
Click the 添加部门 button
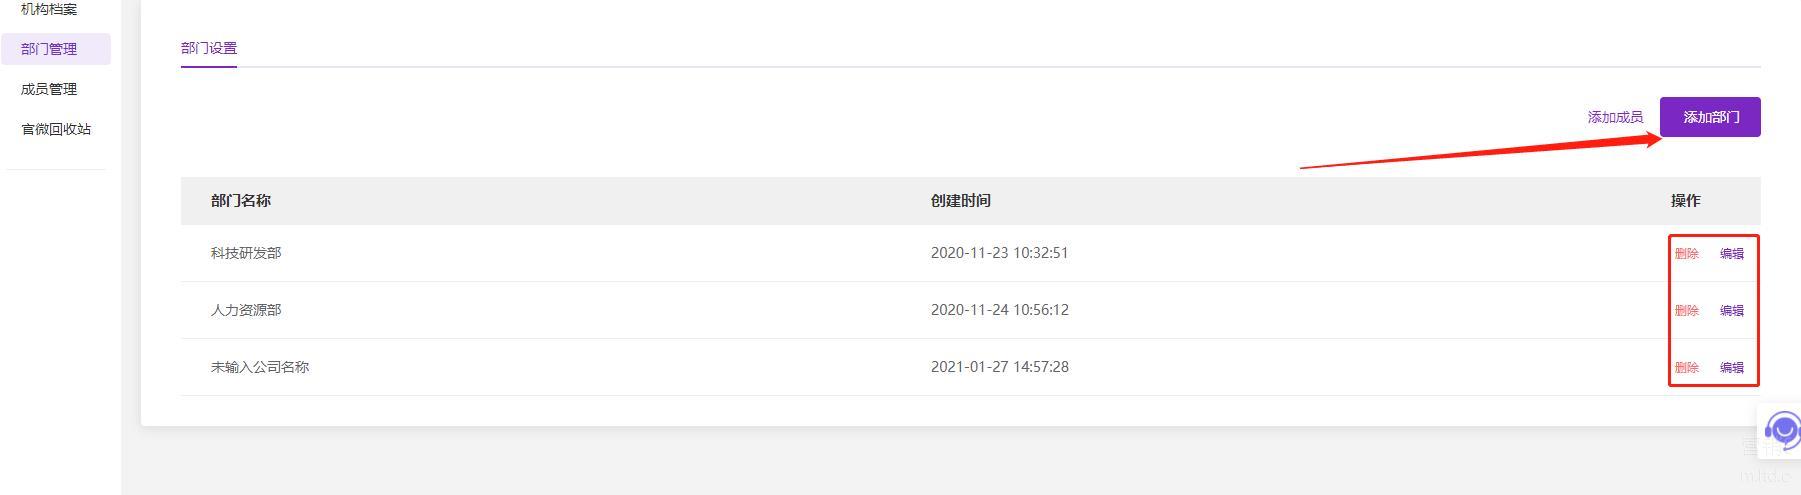(1710, 117)
